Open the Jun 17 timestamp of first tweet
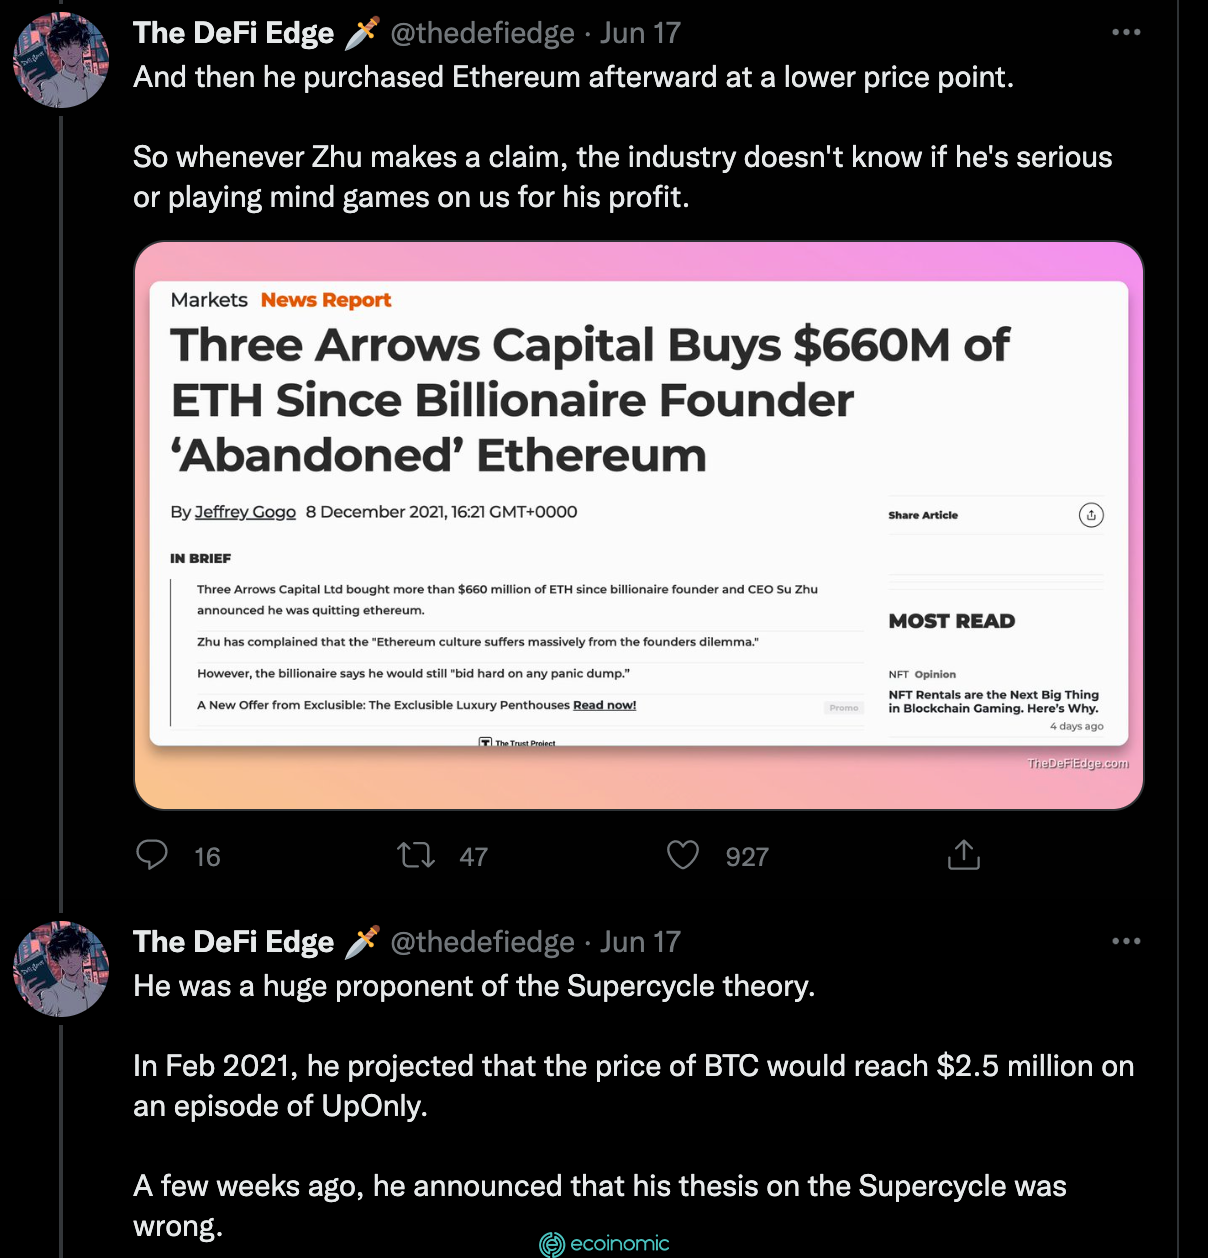 tap(640, 33)
